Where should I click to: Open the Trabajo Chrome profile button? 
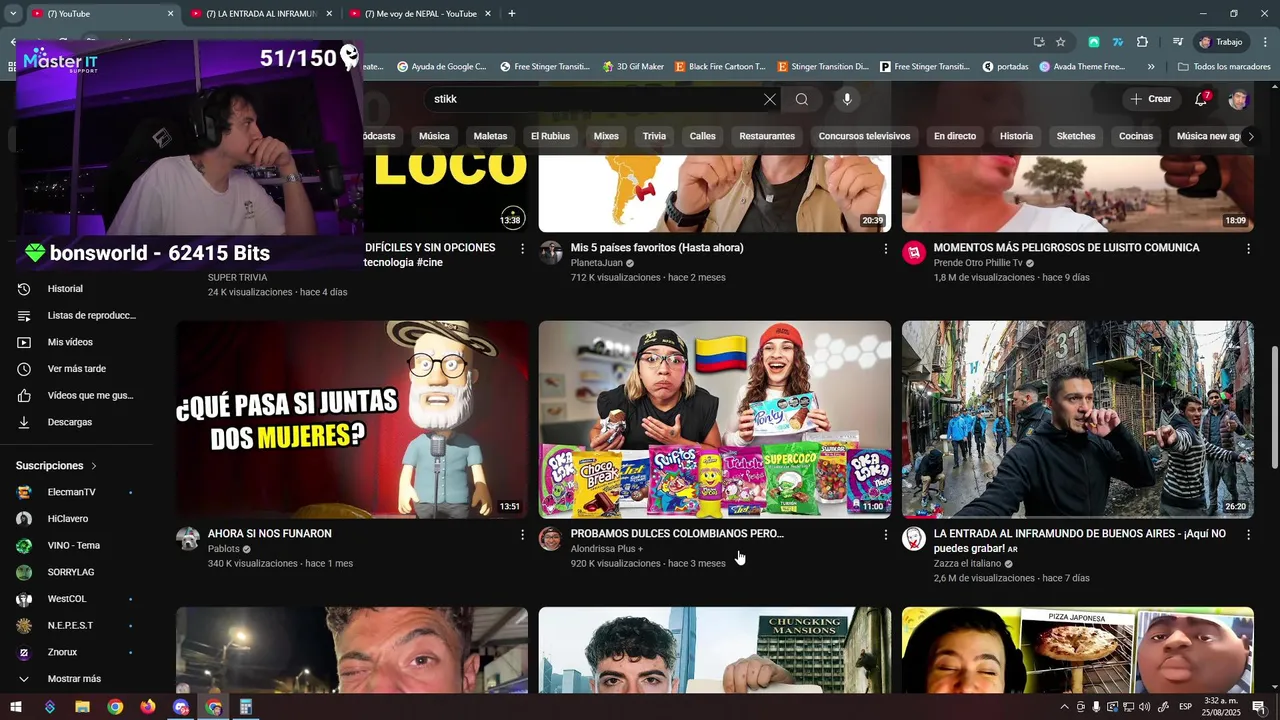point(1222,42)
